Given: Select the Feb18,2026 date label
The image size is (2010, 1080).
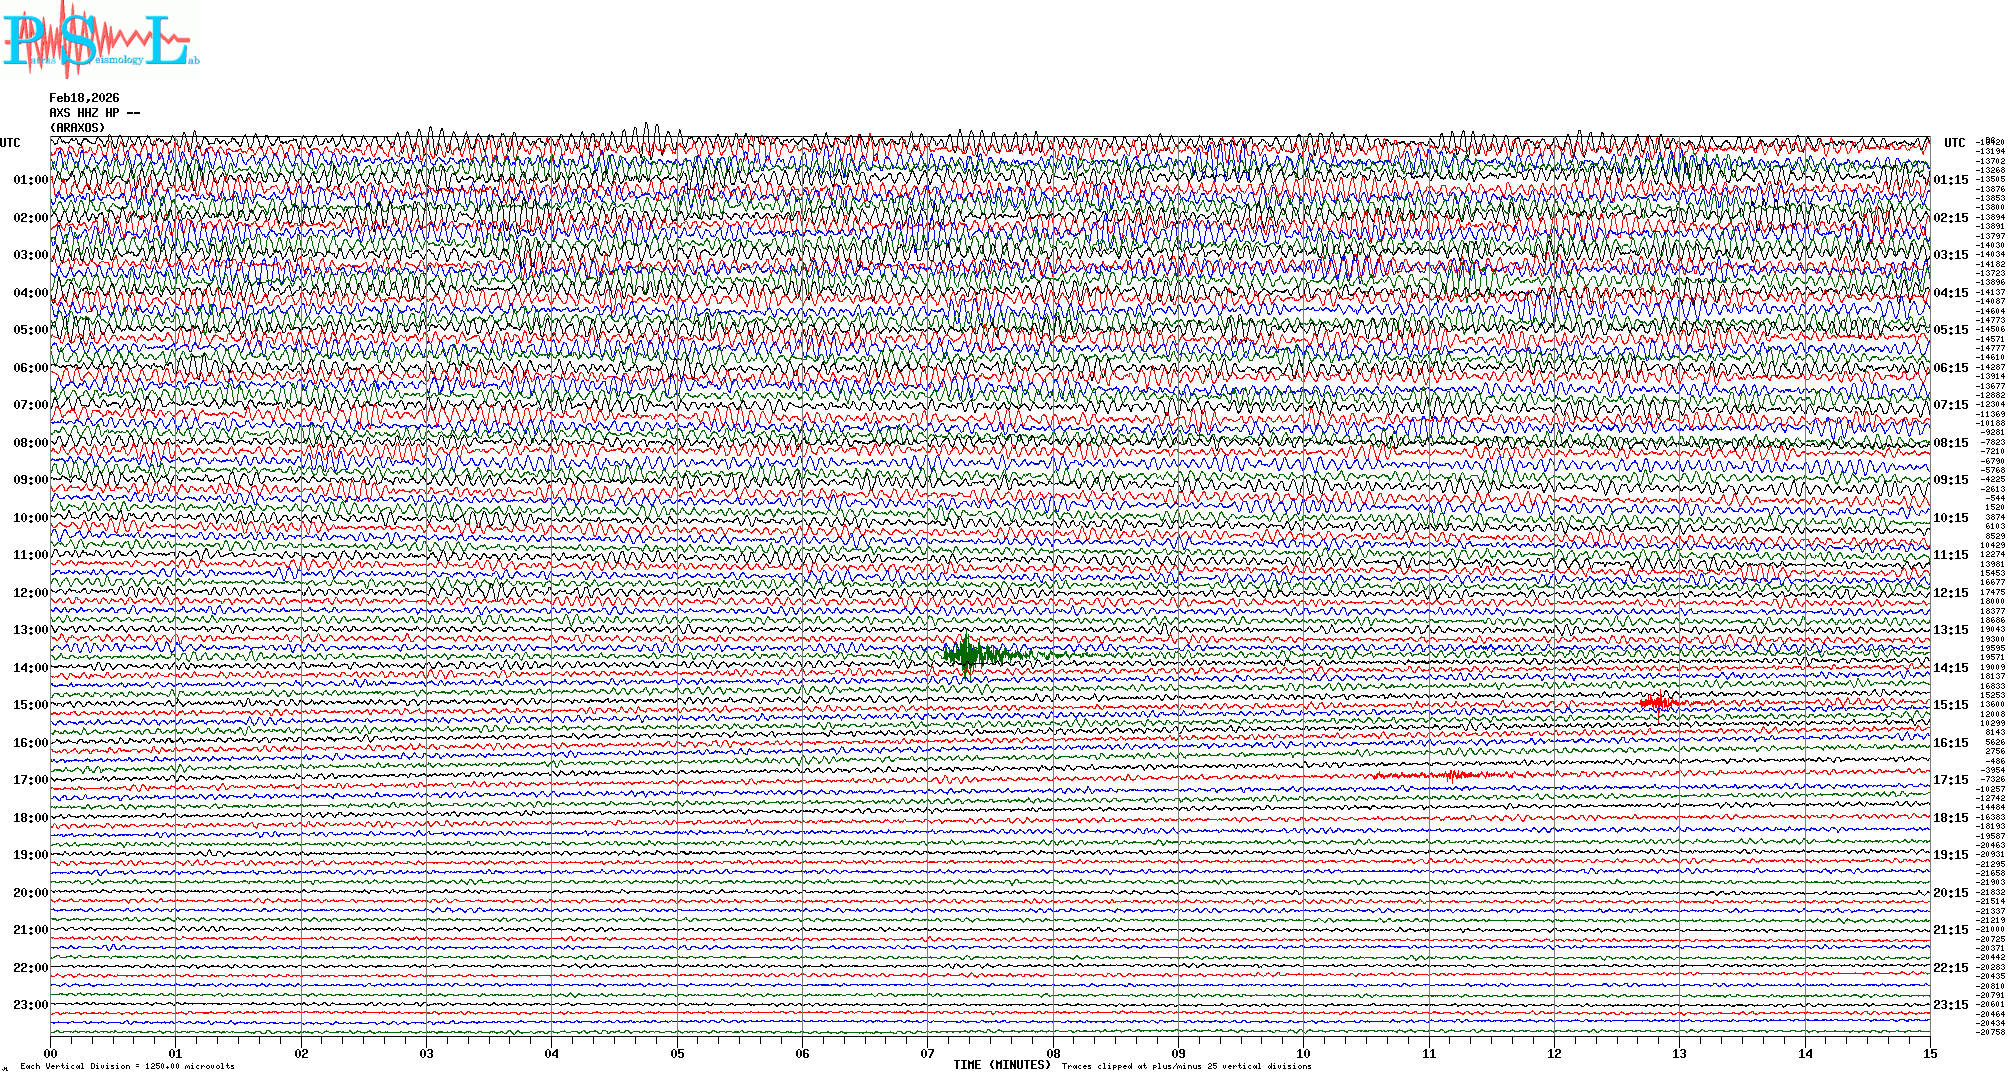Looking at the screenshot, I should [x=84, y=98].
